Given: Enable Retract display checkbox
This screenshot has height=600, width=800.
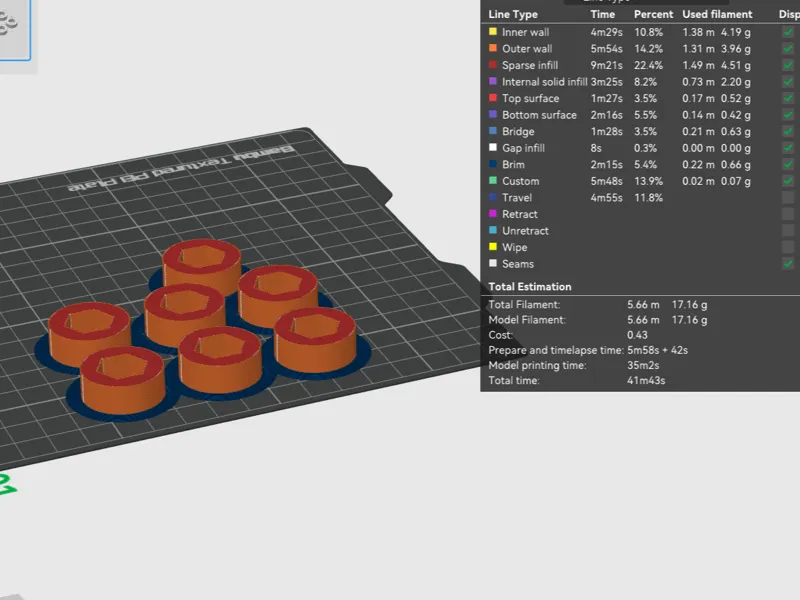Looking at the screenshot, I should [788, 214].
